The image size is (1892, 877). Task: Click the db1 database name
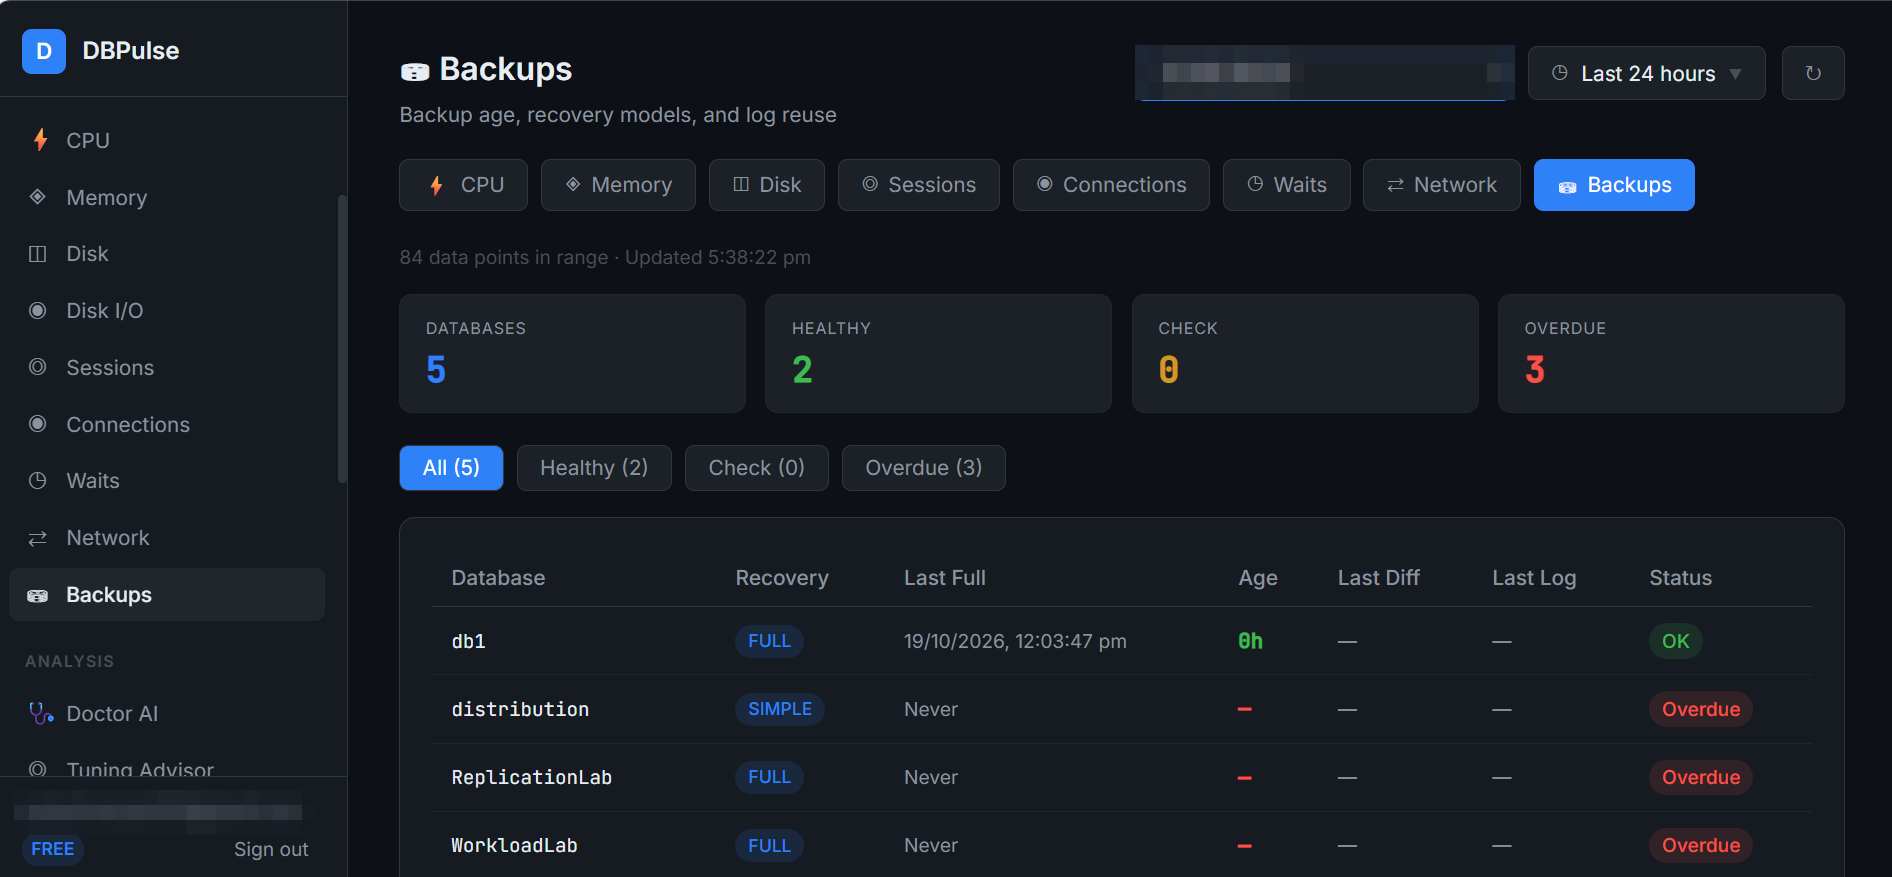click(x=468, y=641)
